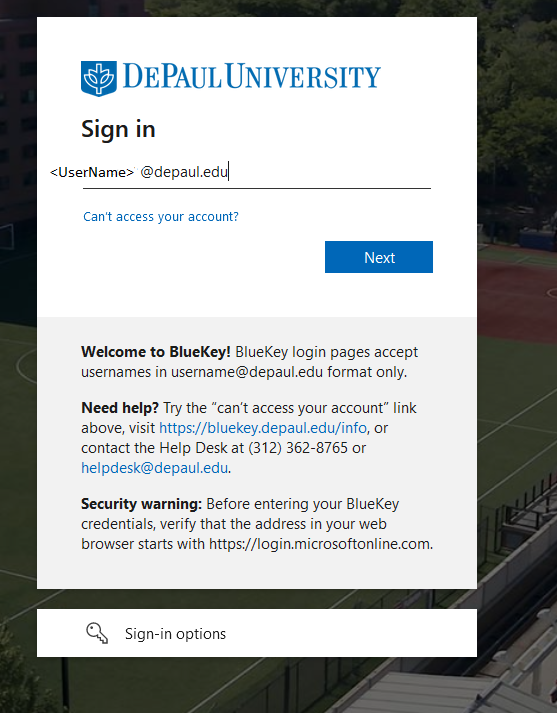Click the <UserName> placeholder text

92,172
